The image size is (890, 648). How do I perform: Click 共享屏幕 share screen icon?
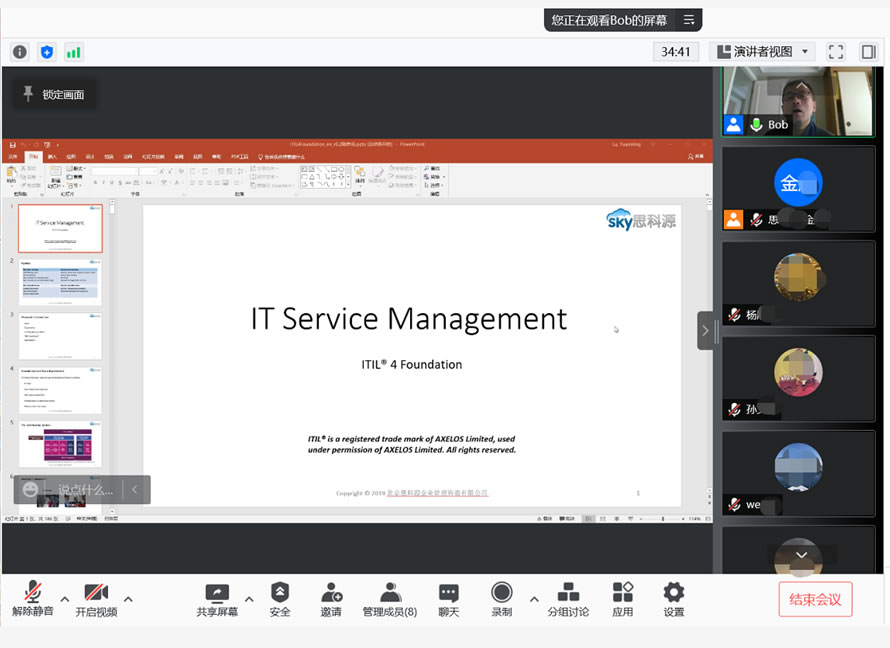[217, 599]
